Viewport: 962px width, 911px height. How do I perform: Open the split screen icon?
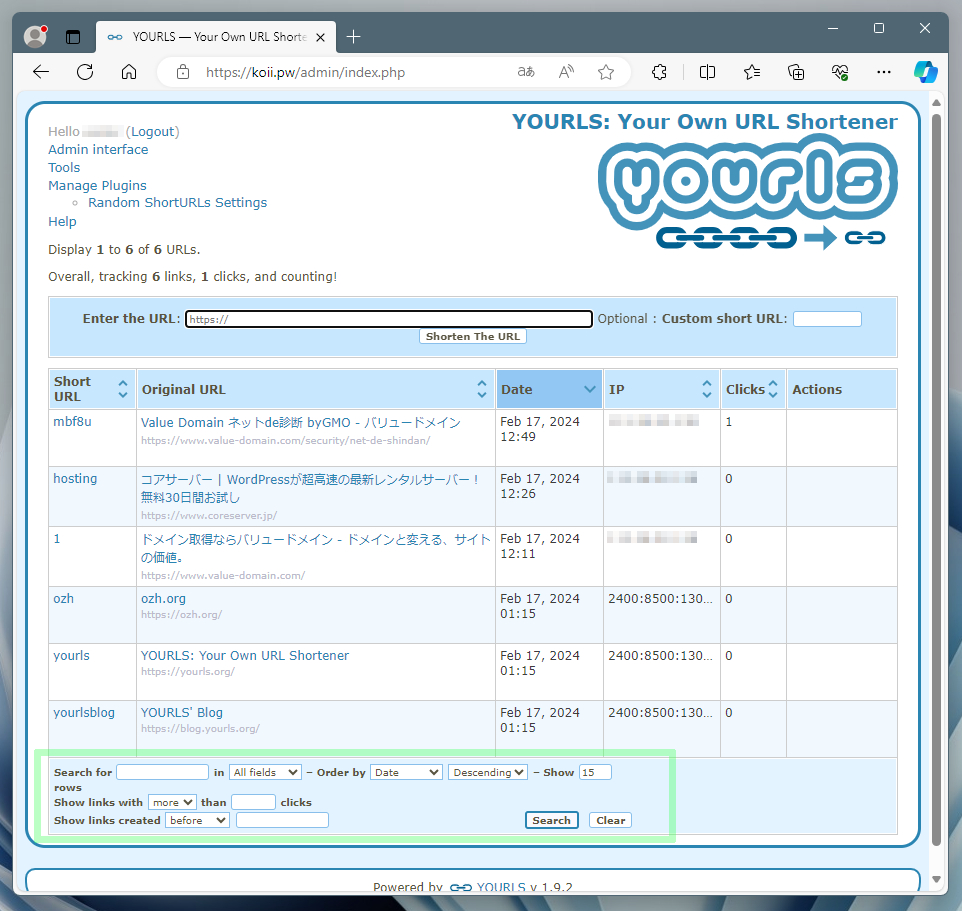point(707,72)
